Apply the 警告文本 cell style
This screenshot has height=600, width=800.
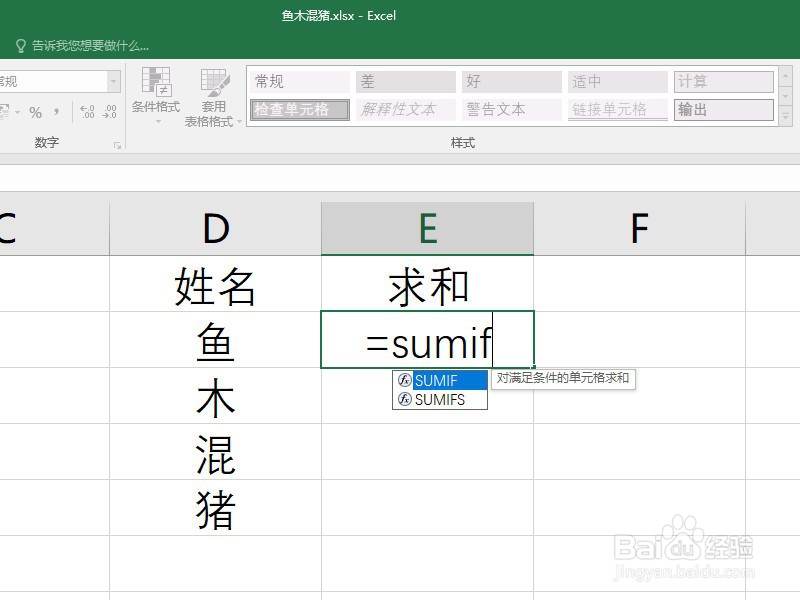512,110
